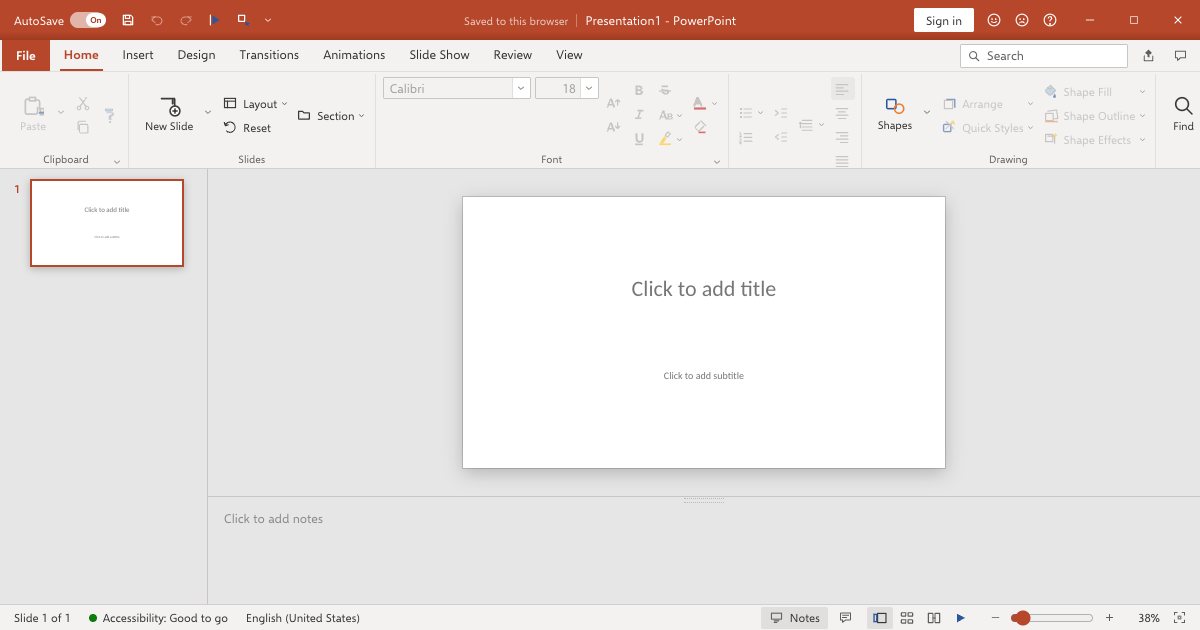Switch to the Review tab
Viewport: 1200px width, 630px height.
(x=513, y=55)
